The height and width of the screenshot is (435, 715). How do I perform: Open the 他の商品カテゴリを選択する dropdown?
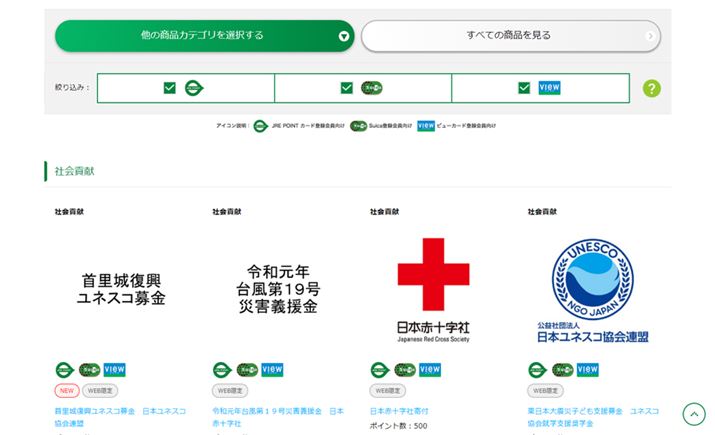pyautogui.click(x=204, y=36)
